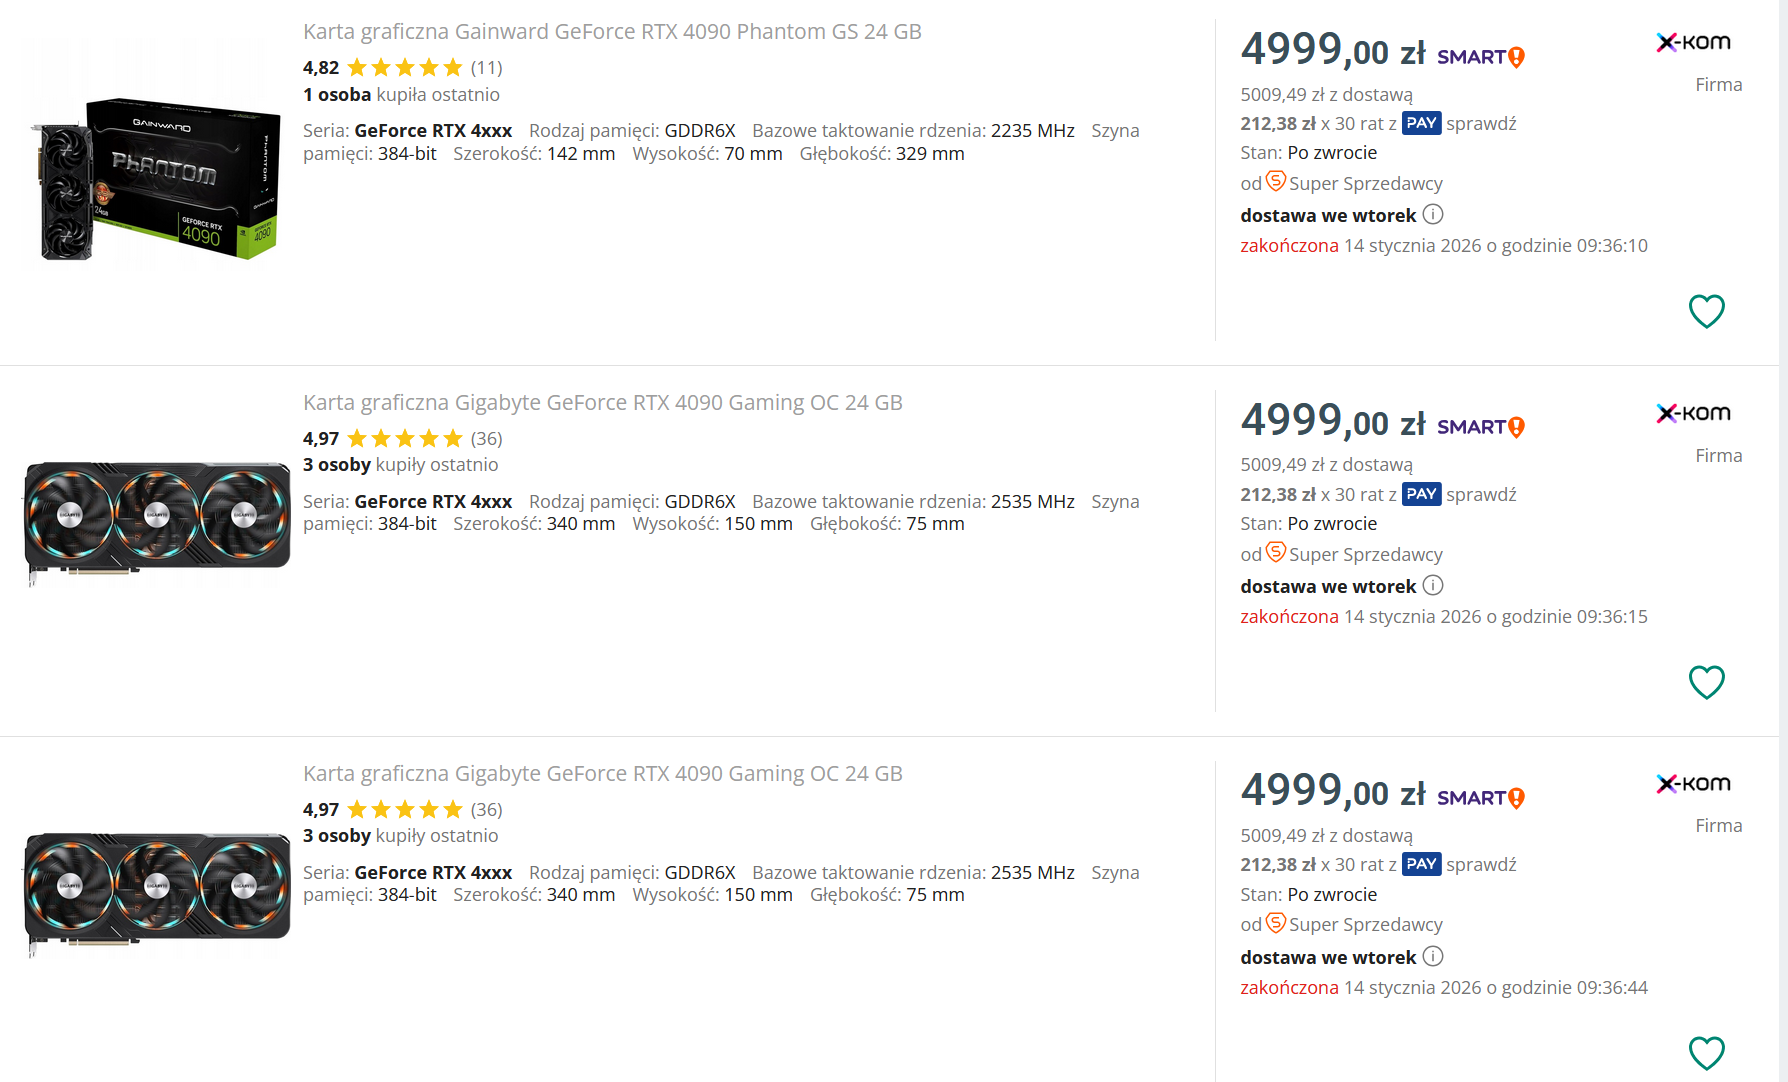This screenshot has width=1788, height=1082.
Task: Open the Gigabyte Gaming OC listing ended 09:36:15
Action: click(x=602, y=403)
